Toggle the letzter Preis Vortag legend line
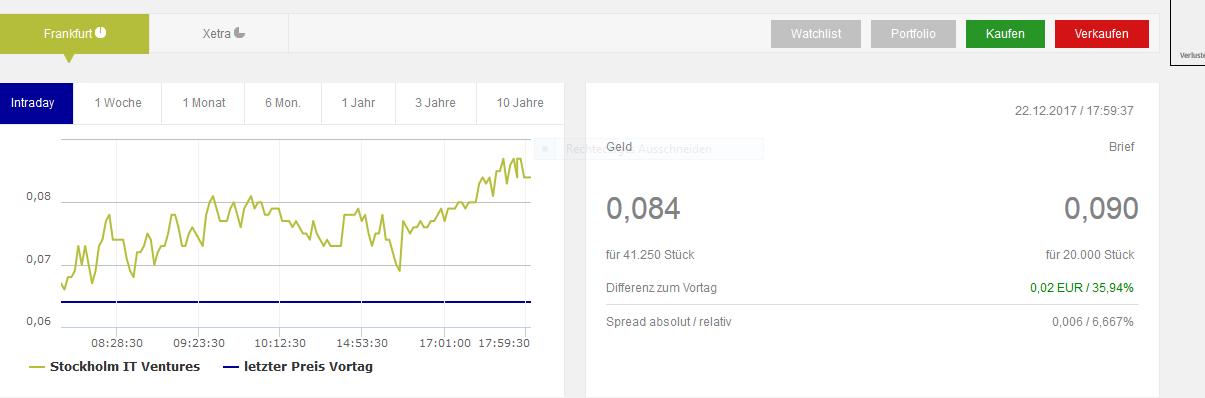The width and height of the screenshot is (1205, 398). click(x=298, y=366)
